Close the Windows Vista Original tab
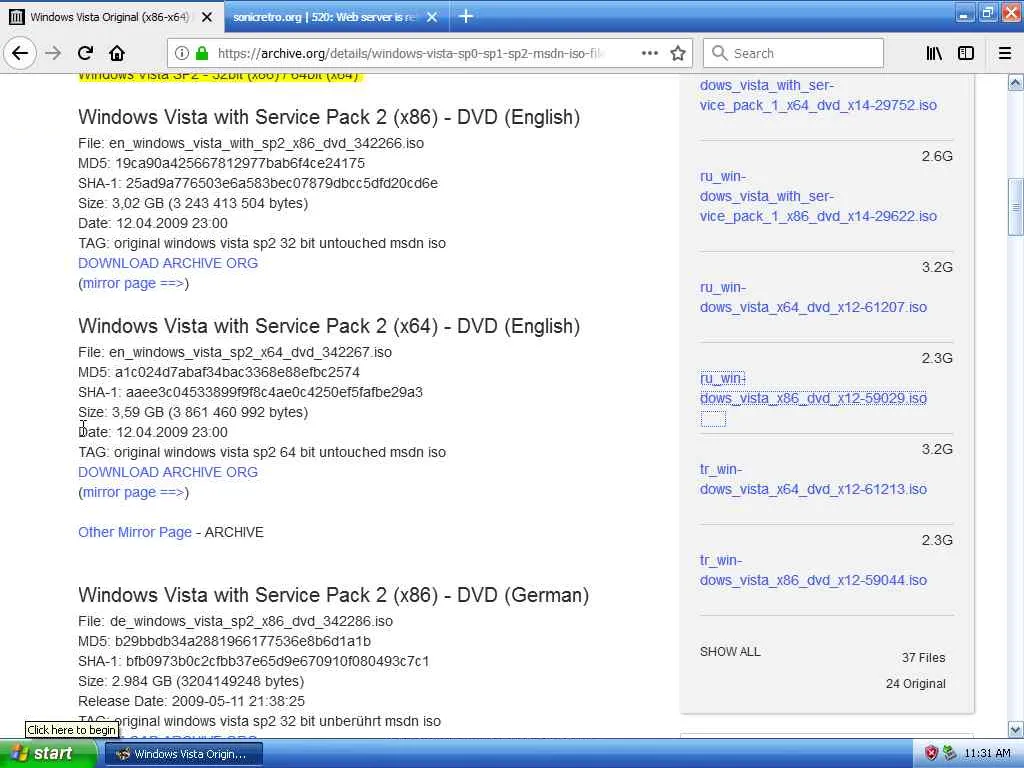This screenshot has width=1024, height=768. point(206,17)
